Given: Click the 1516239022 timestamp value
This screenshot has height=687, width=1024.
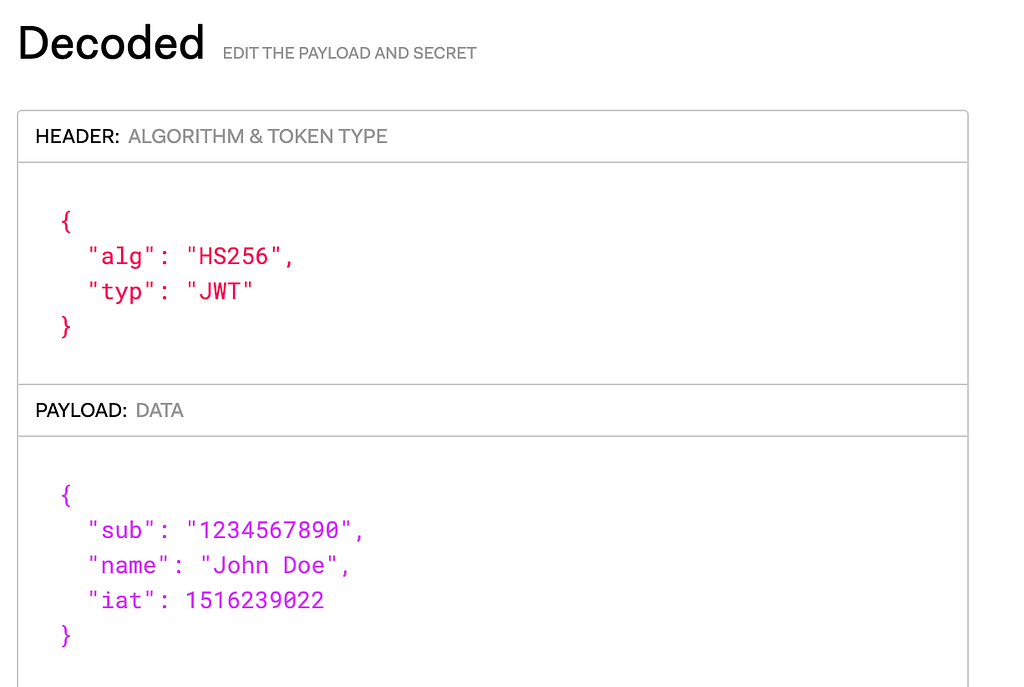Looking at the screenshot, I should pos(255,601).
